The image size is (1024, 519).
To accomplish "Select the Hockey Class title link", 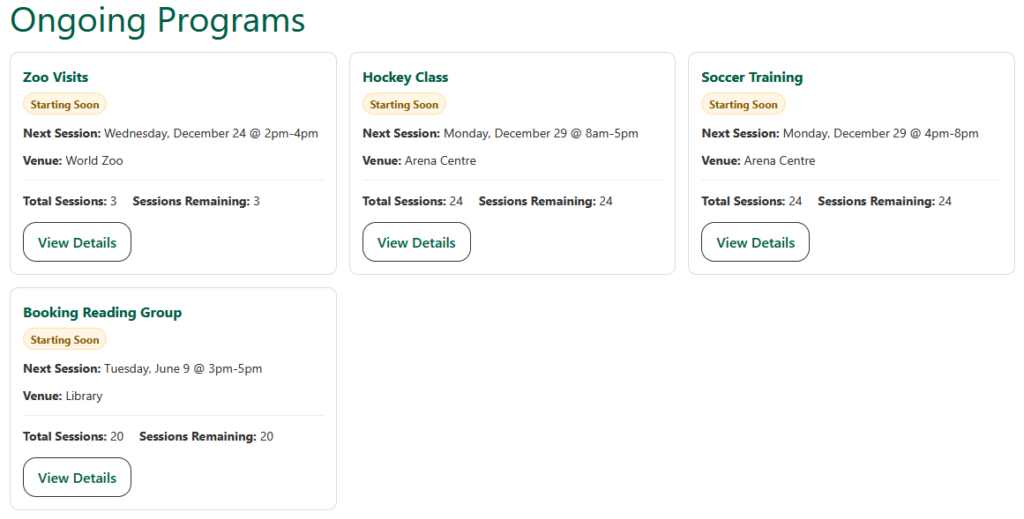I will (x=405, y=77).
